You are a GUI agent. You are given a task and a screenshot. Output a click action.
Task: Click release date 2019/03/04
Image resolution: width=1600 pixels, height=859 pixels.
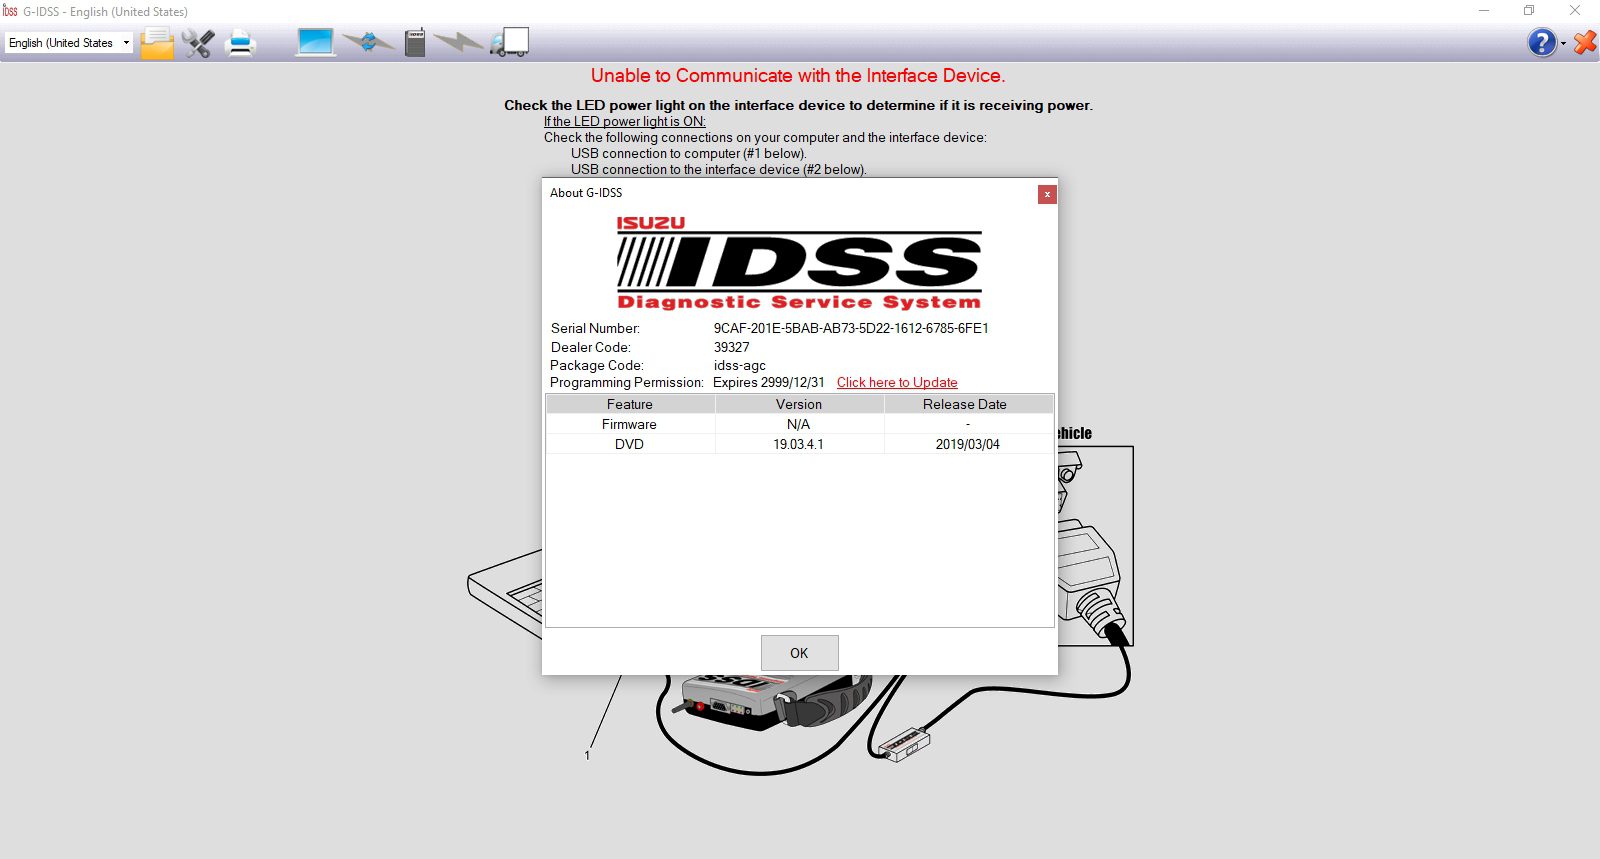pos(968,444)
